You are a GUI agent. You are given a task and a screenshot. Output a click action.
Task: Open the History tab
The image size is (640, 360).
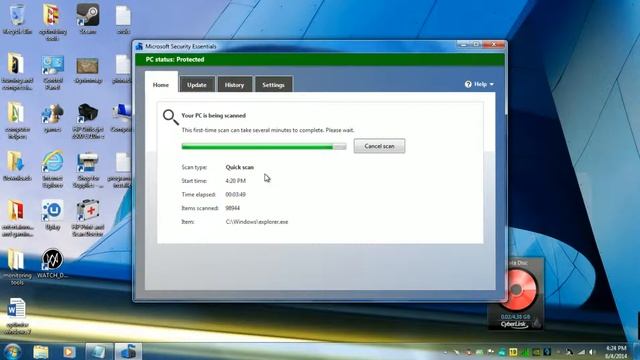pyautogui.click(x=234, y=84)
